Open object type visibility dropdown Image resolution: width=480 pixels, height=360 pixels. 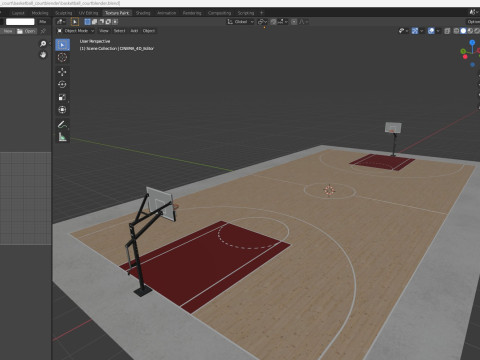point(403,31)
